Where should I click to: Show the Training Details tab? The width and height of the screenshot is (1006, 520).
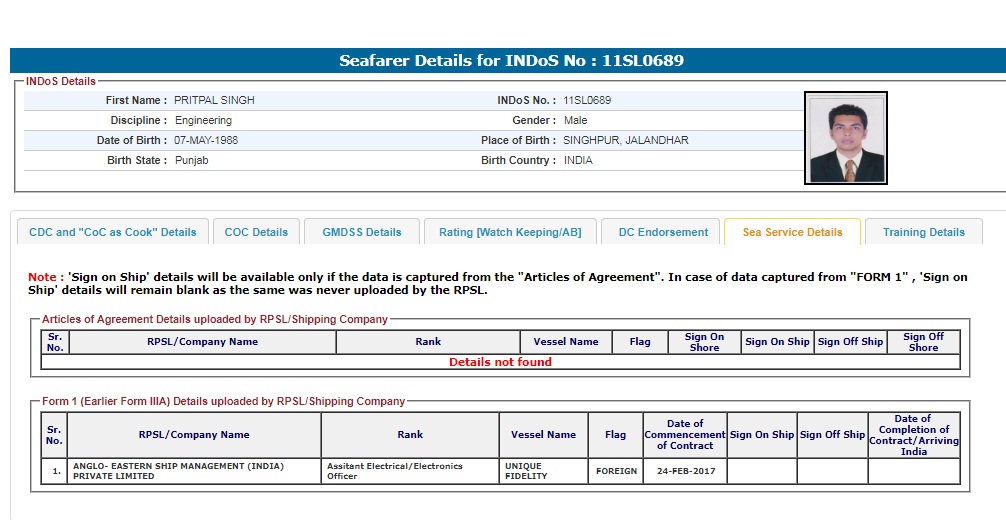click(924, 232)
